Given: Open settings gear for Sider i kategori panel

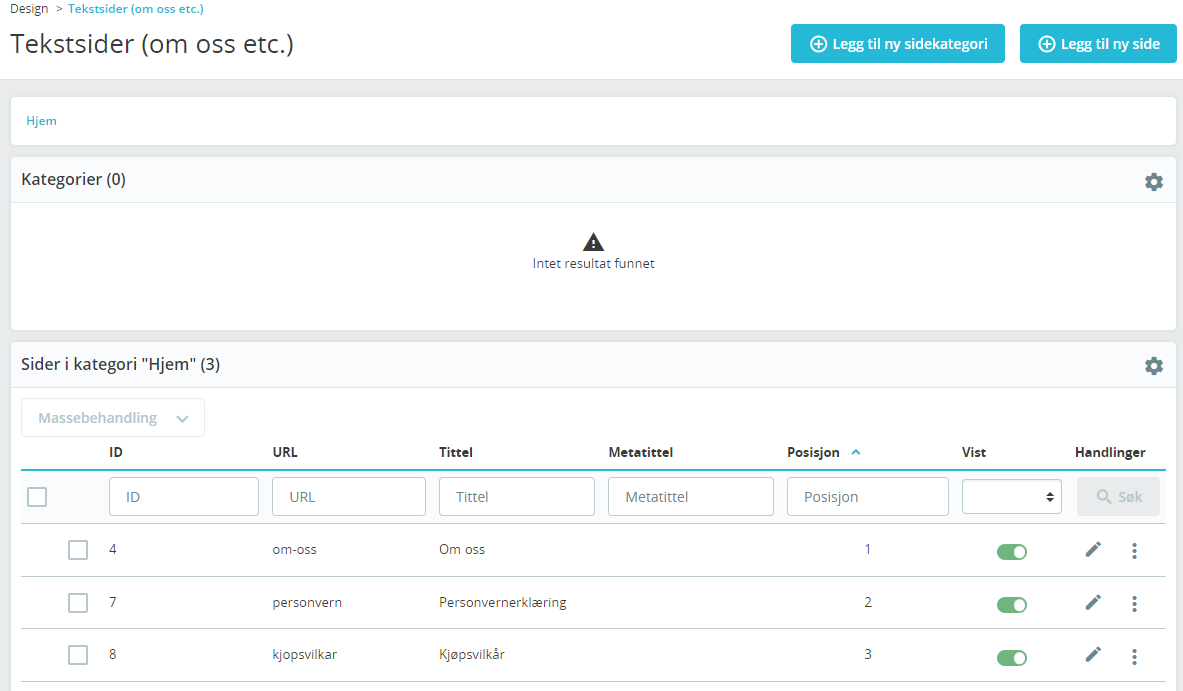Looking at the screenshot, I should pyautogui.click(x=1153, y=366).
